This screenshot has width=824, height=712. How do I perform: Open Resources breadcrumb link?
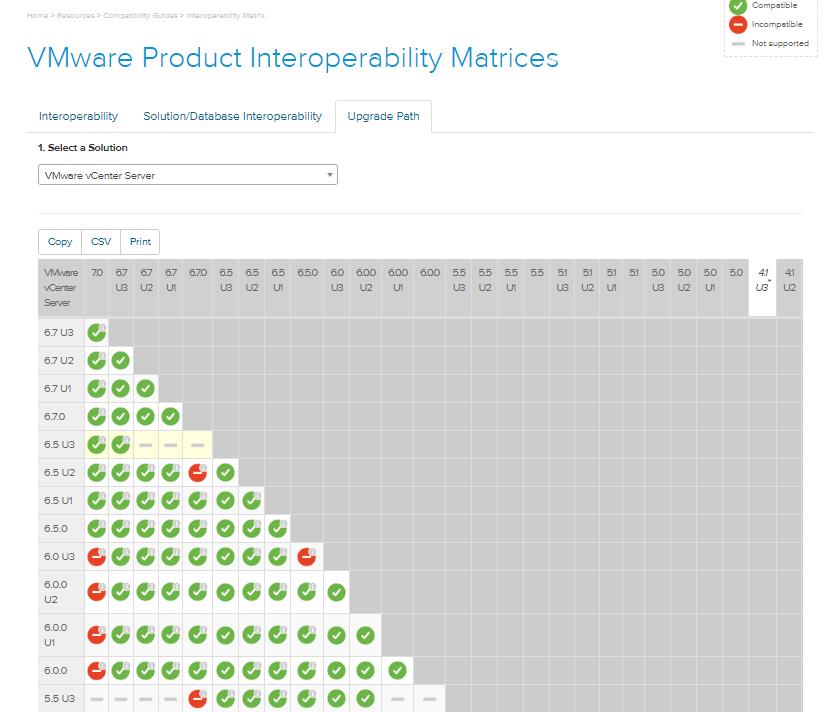point(76,15)
